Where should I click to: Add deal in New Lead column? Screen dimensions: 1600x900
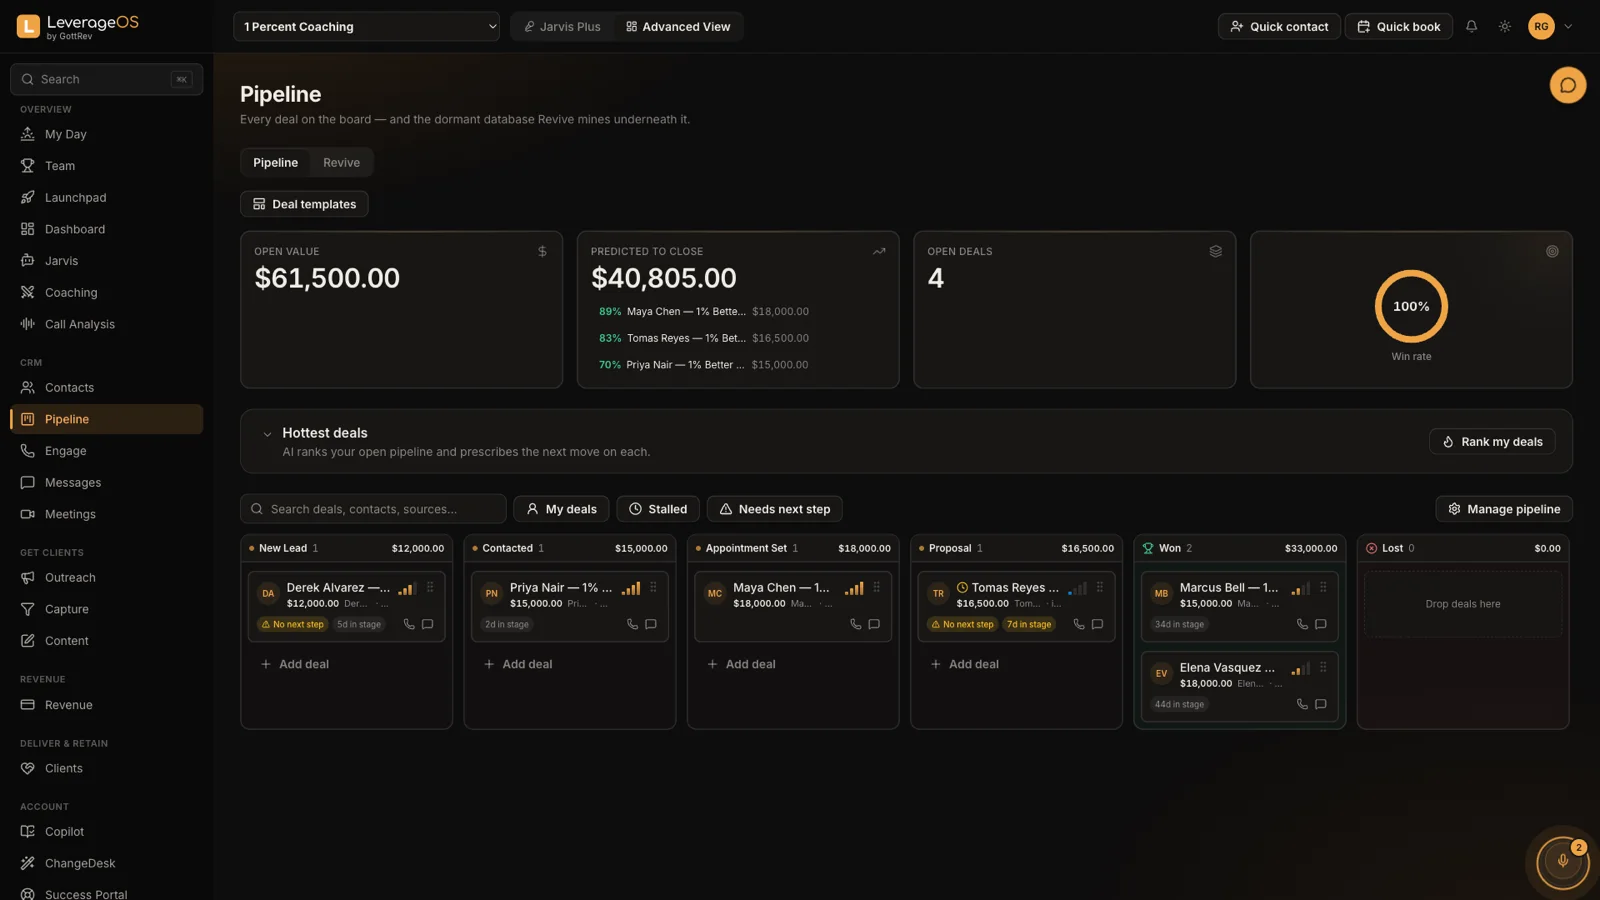[295, 664]
